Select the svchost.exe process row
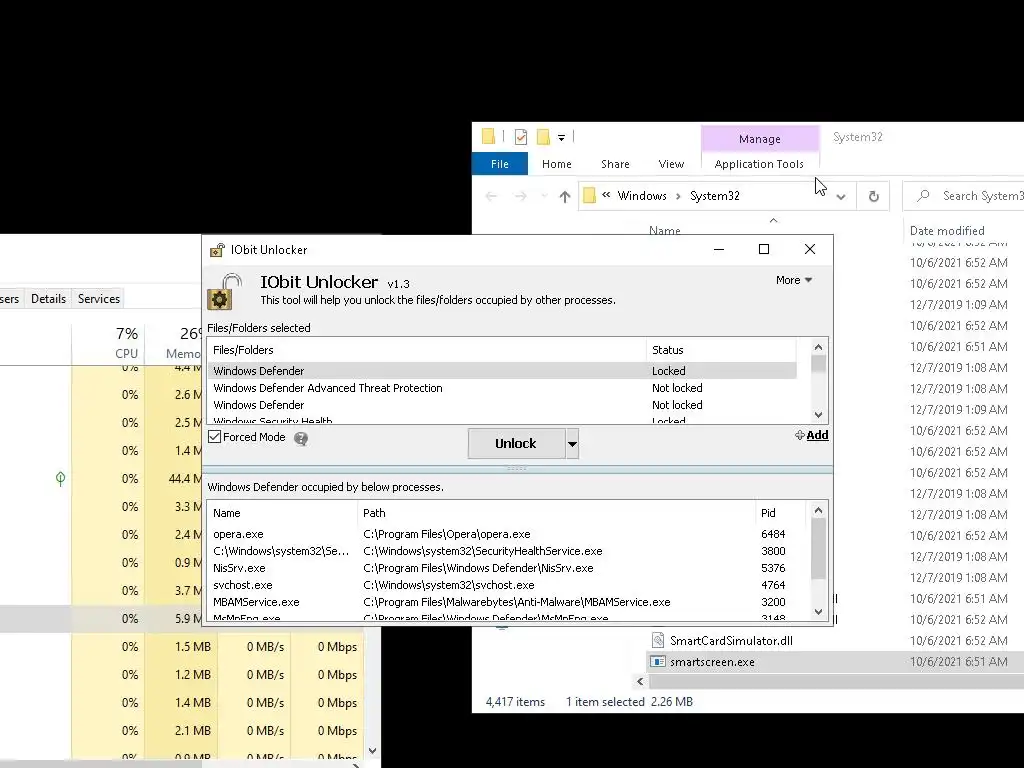1024x768 pixels. [x=508, y=585]
